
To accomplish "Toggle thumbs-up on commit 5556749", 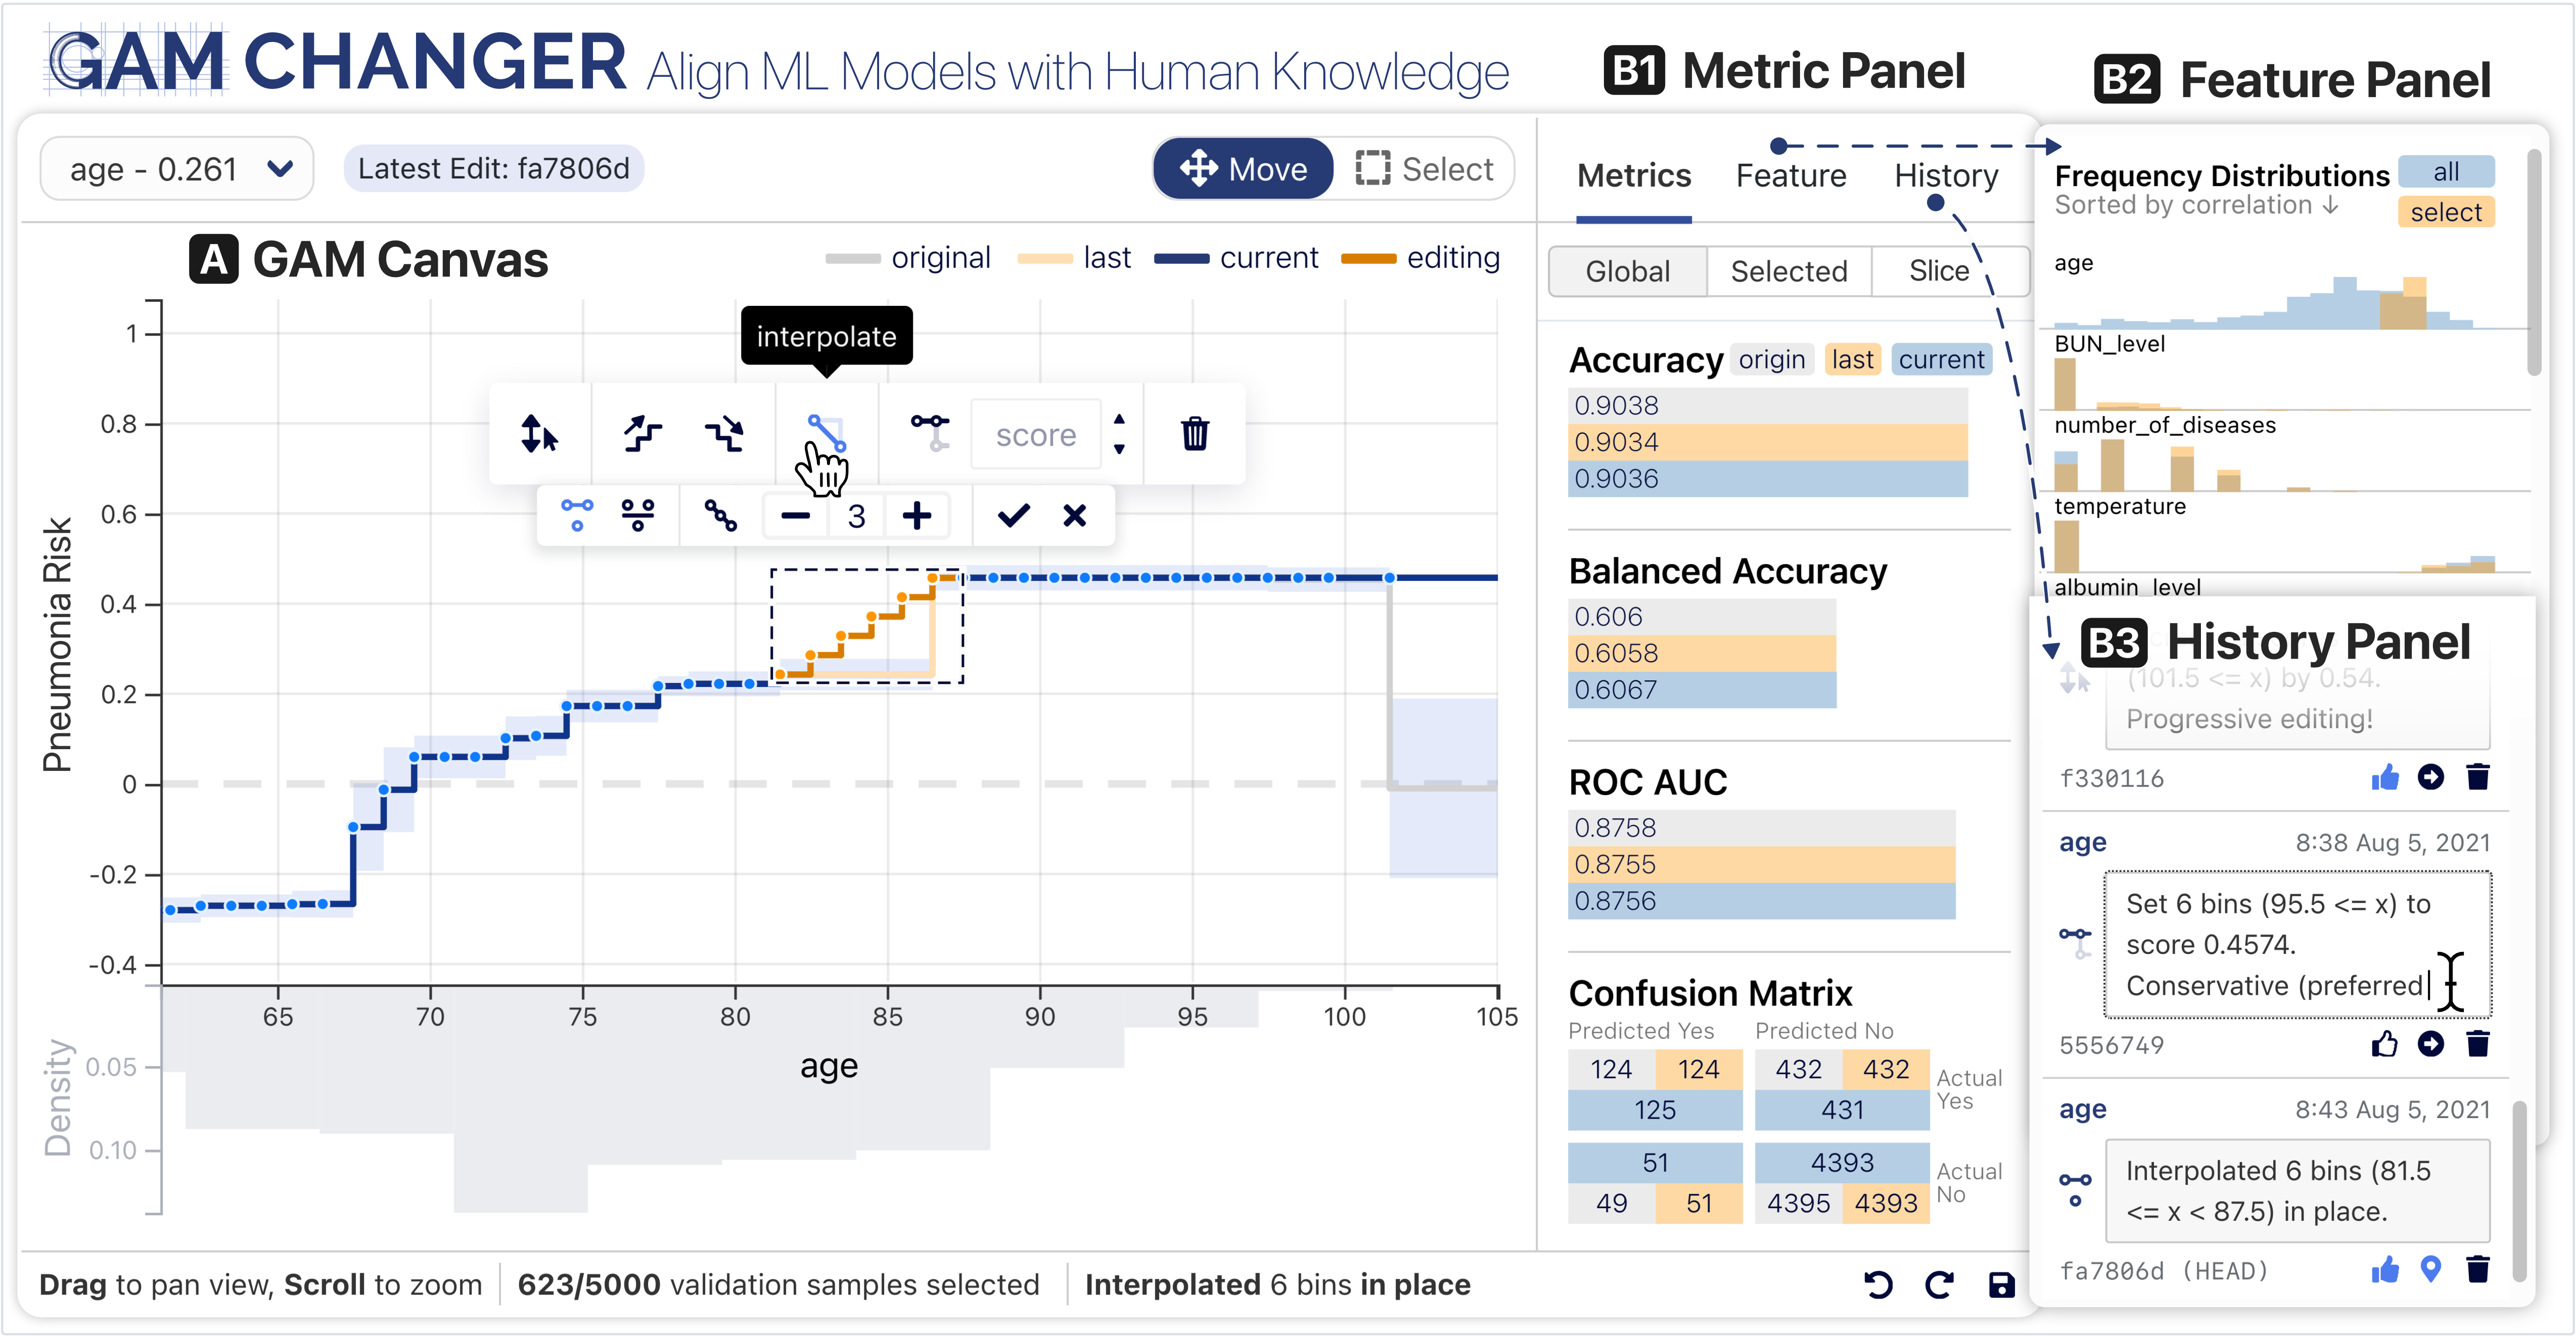I will 2384,1044.
